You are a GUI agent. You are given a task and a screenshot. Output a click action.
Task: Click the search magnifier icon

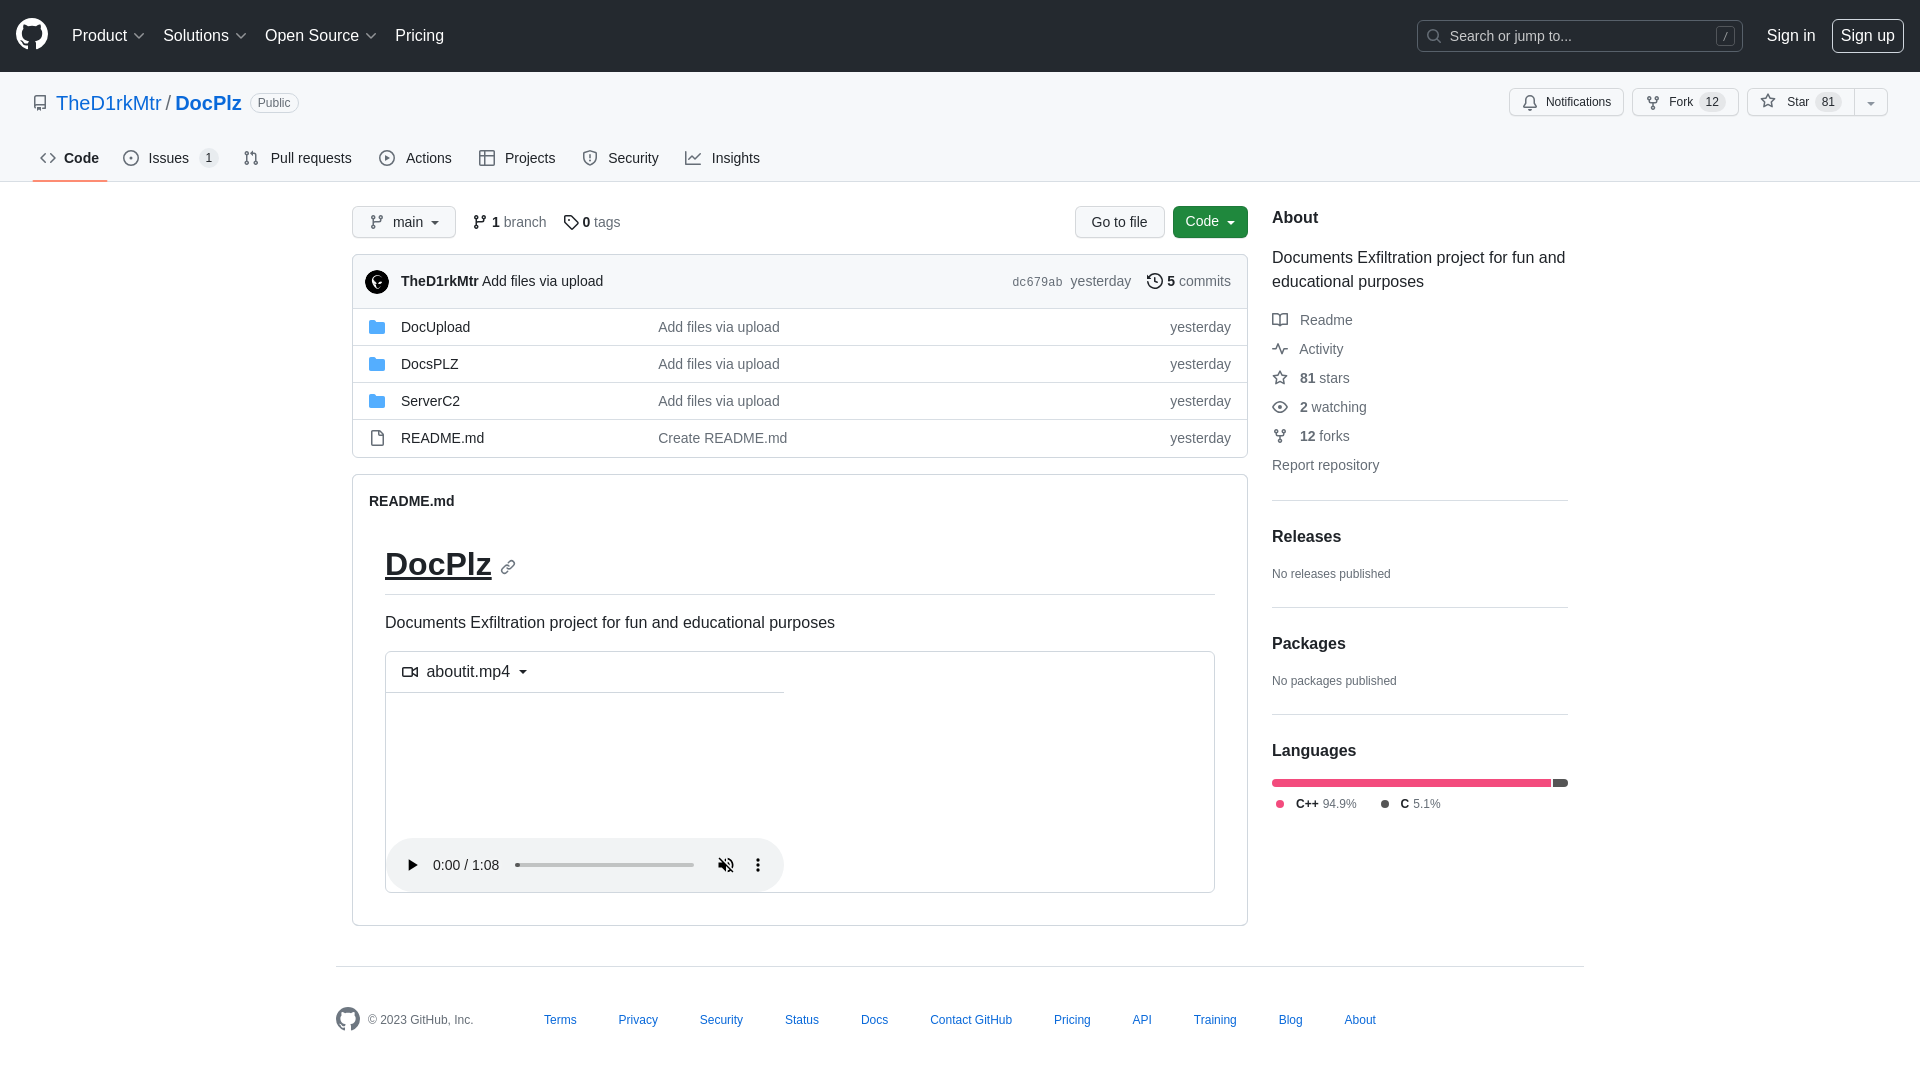1434,36
